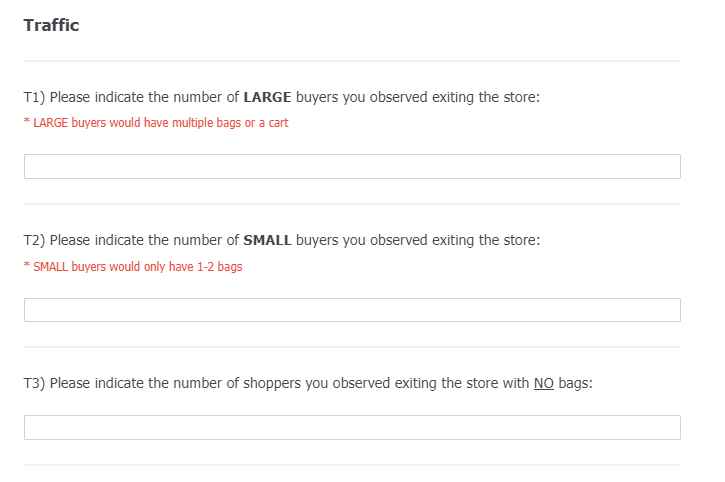This screenshot has width=725, height=482.
Task: Click the word bags: ending question T3
Action: tap(576, 384)
